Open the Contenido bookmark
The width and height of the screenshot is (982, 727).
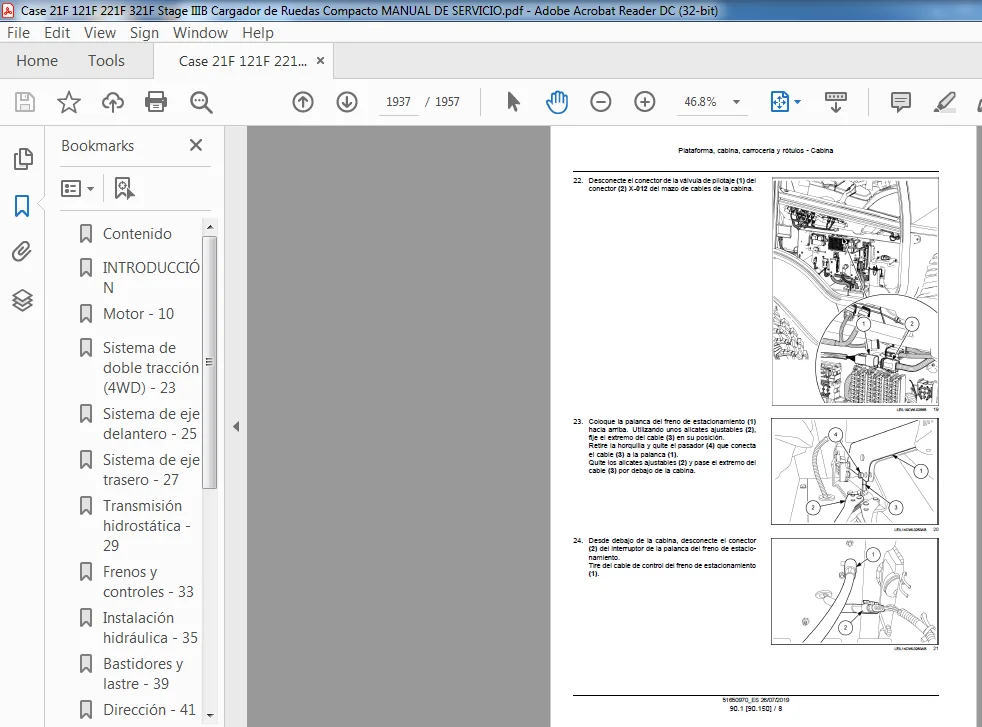[137, 234]
